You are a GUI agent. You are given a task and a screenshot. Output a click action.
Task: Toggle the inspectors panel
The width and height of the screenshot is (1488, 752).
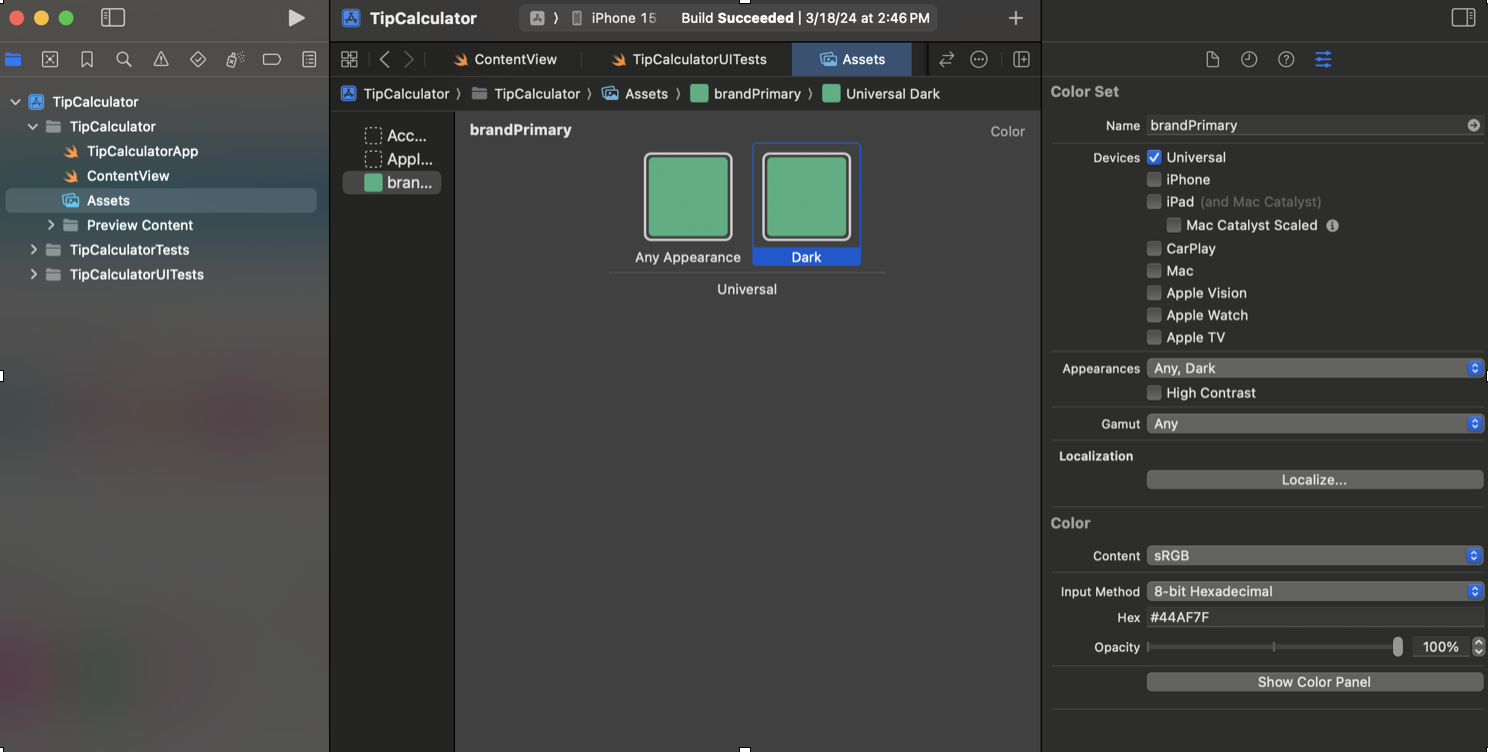1463,18
